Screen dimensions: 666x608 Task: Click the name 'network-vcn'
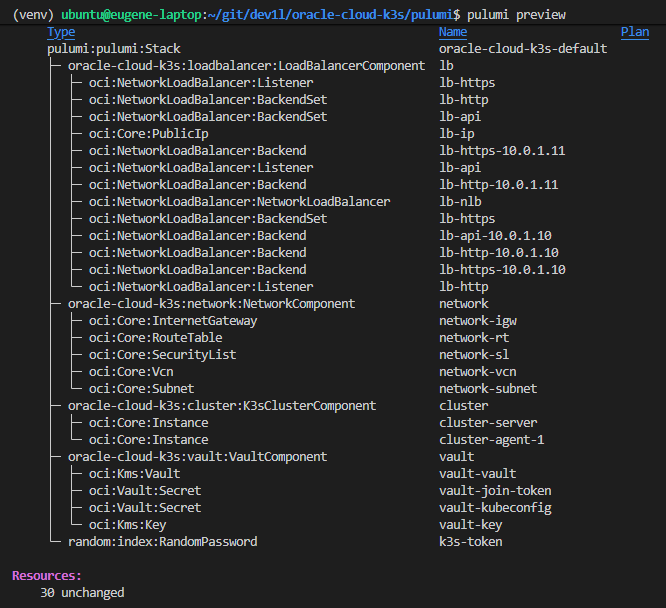[477, 372]
